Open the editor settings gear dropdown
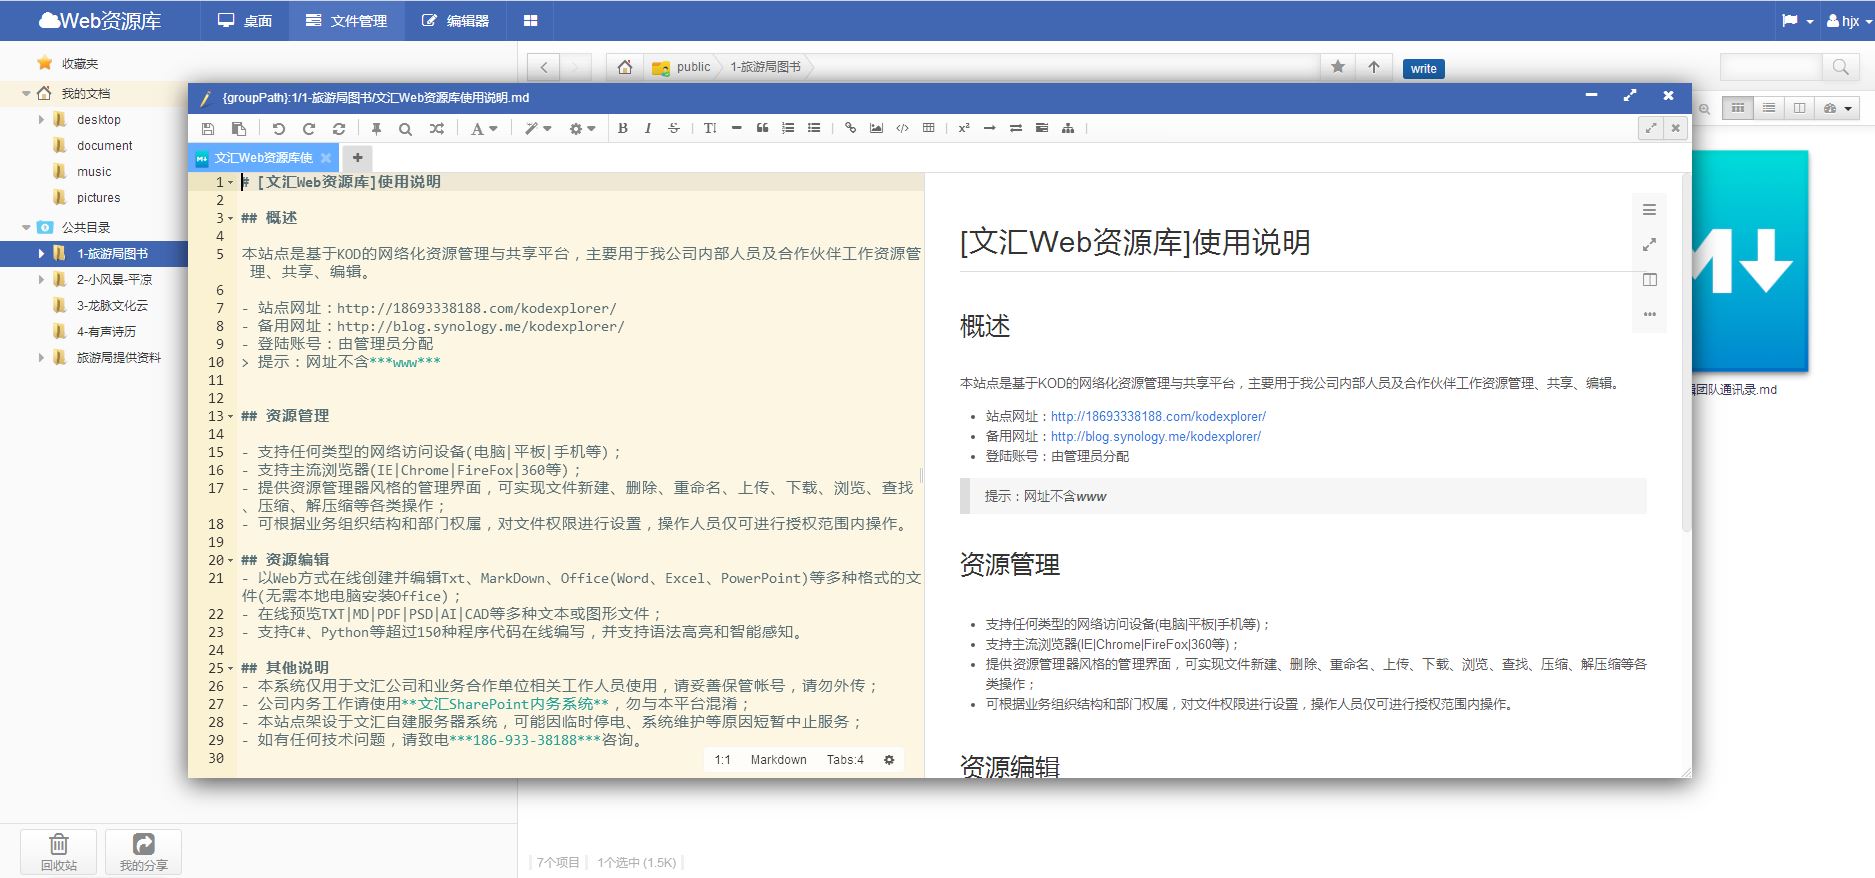The width and height of the screenshot is (1875, 878). [x=582, y=128]
